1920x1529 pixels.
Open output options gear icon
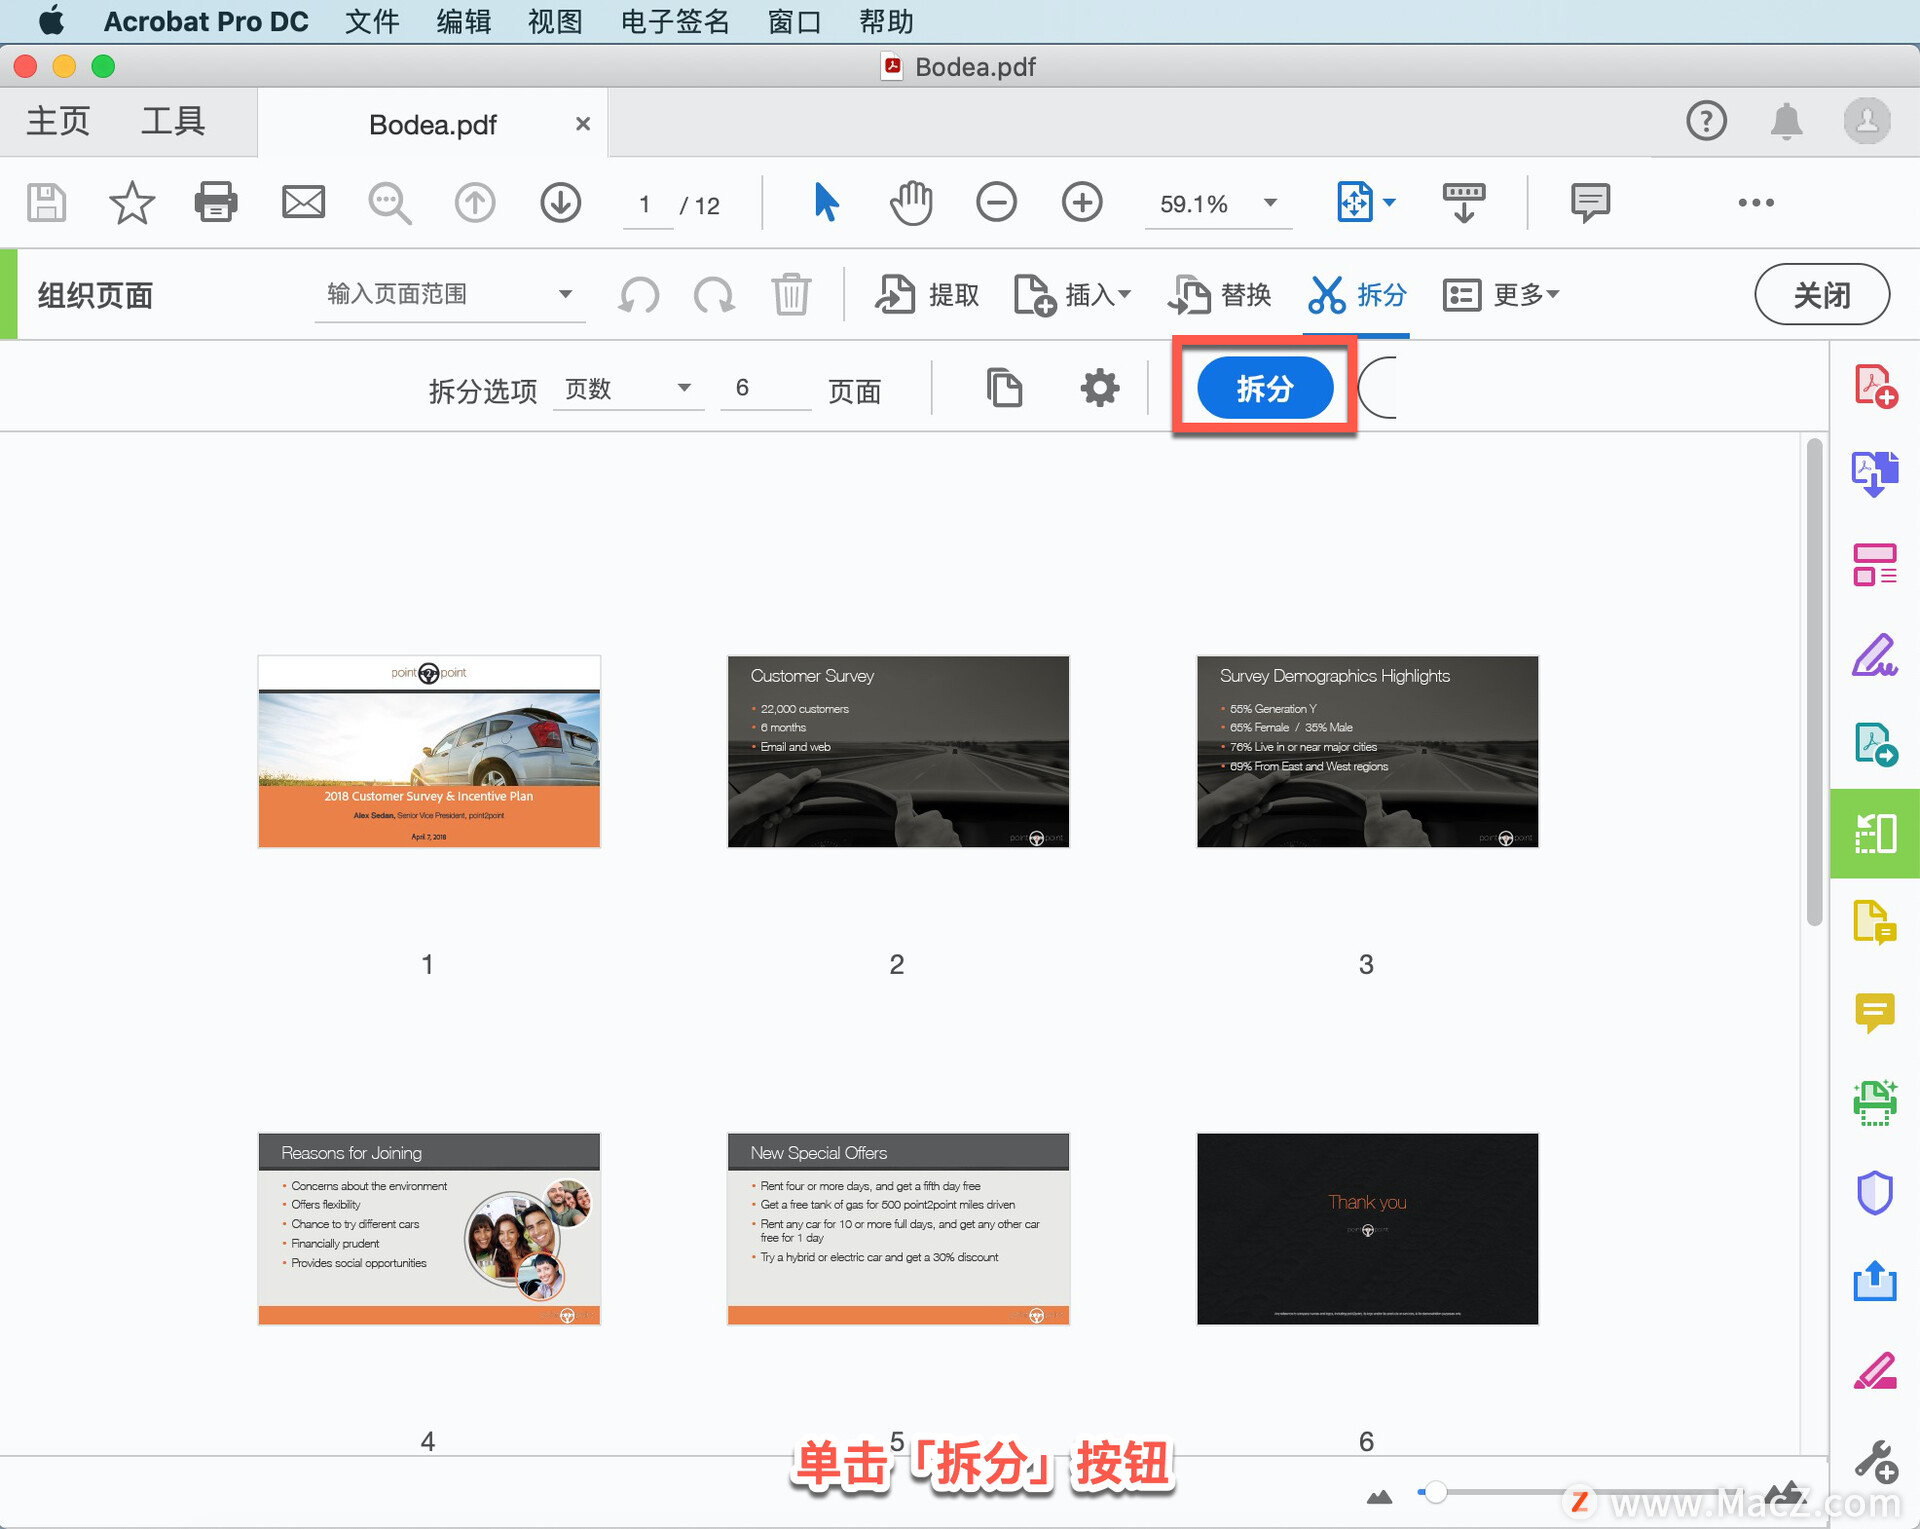[x=1099, y=388]
